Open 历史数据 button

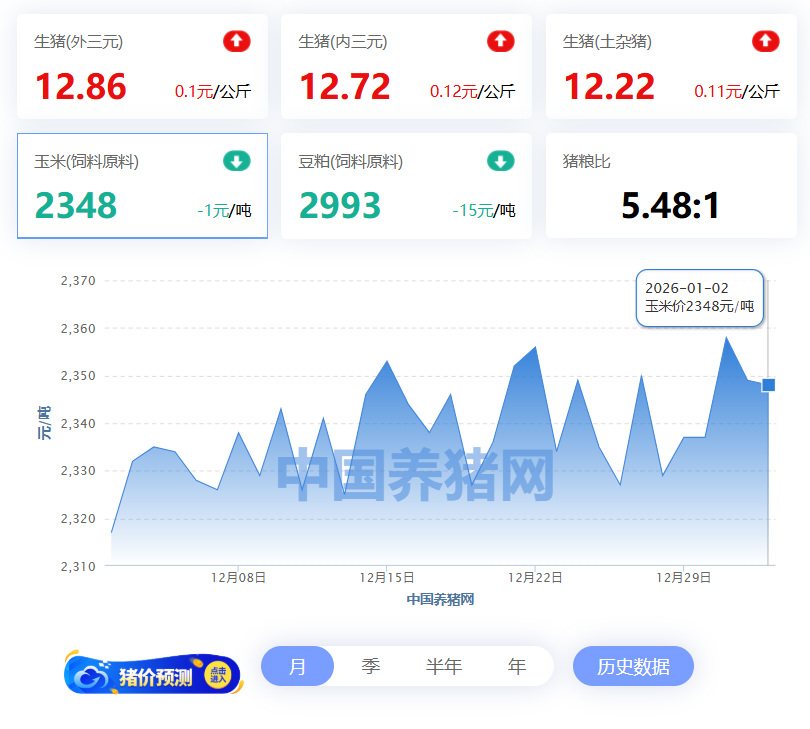click(633, 666)
